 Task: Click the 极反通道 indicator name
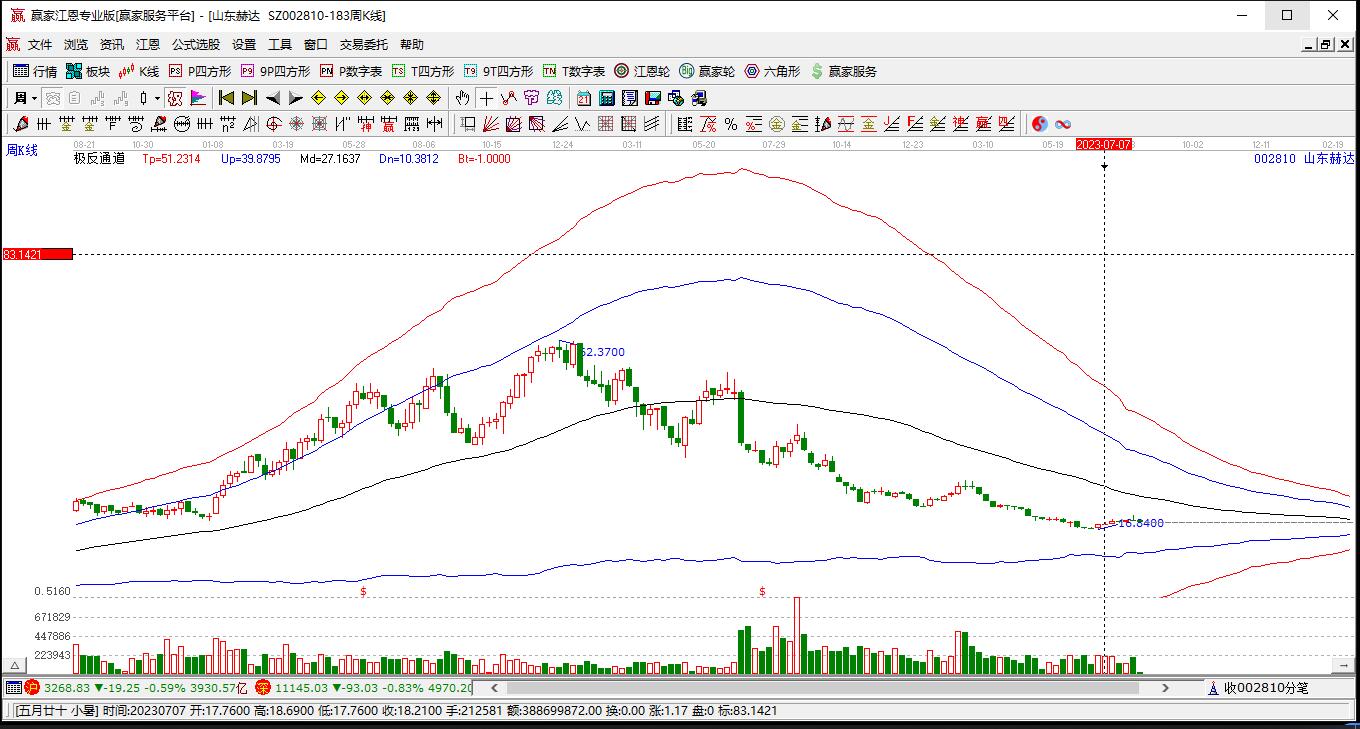point(99,158)
